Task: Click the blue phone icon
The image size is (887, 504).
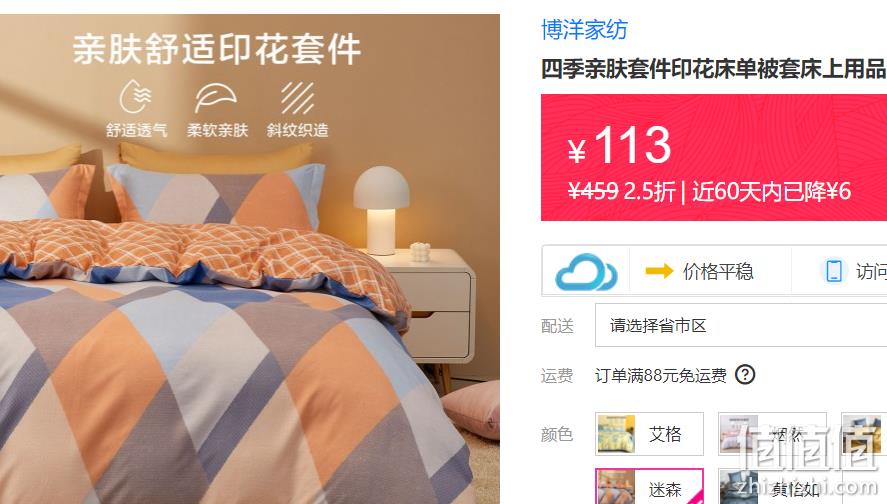Action: point(834,271)
